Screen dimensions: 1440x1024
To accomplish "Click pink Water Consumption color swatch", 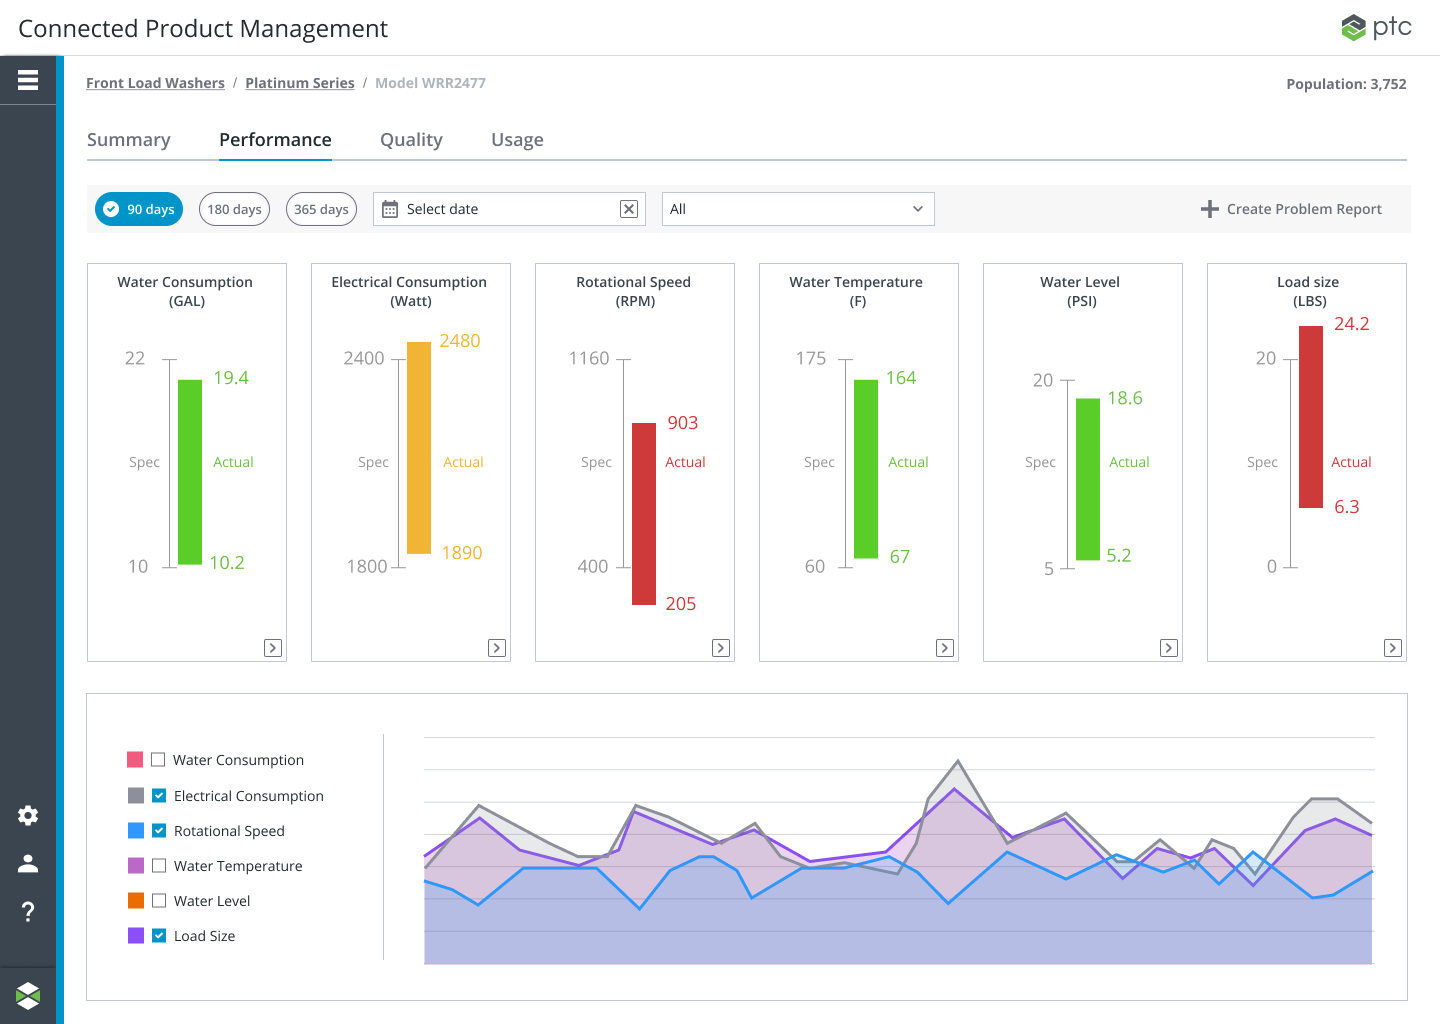I will [135, 760].
